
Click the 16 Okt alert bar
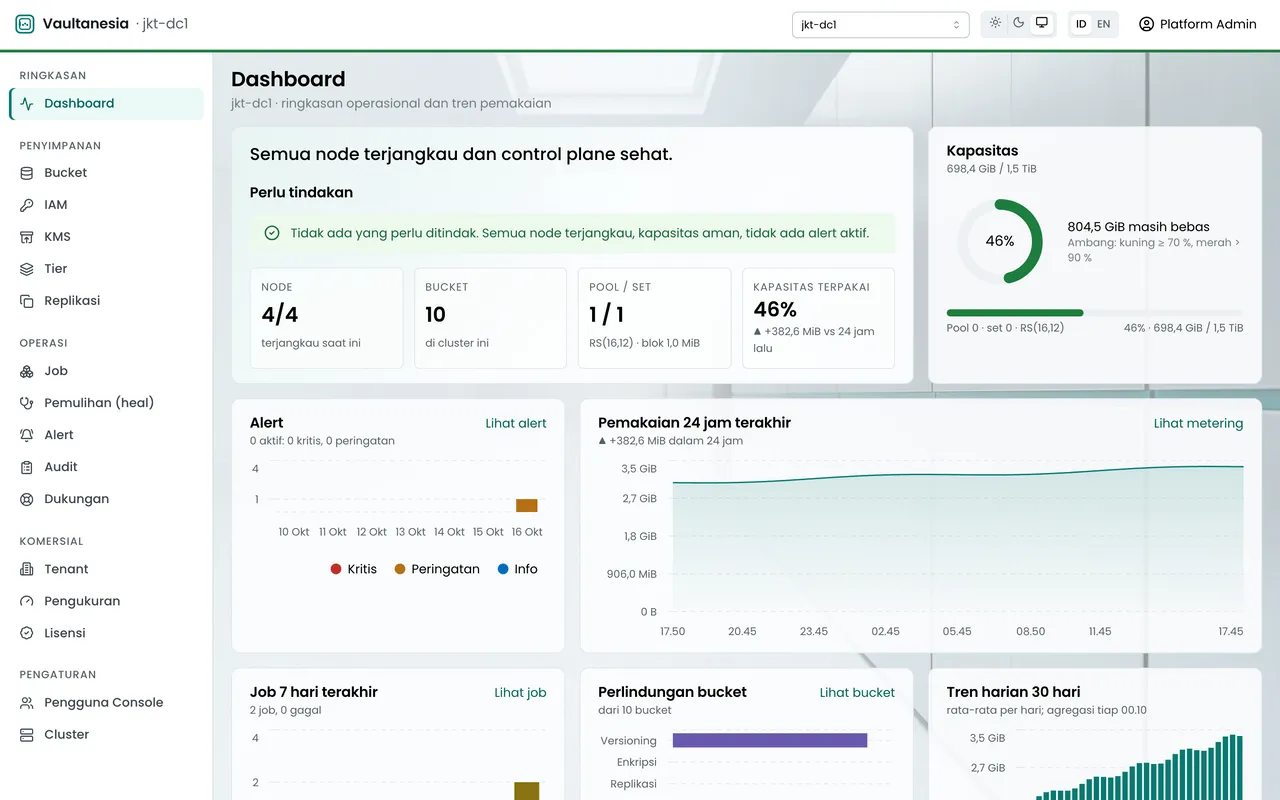coord(527,505)
